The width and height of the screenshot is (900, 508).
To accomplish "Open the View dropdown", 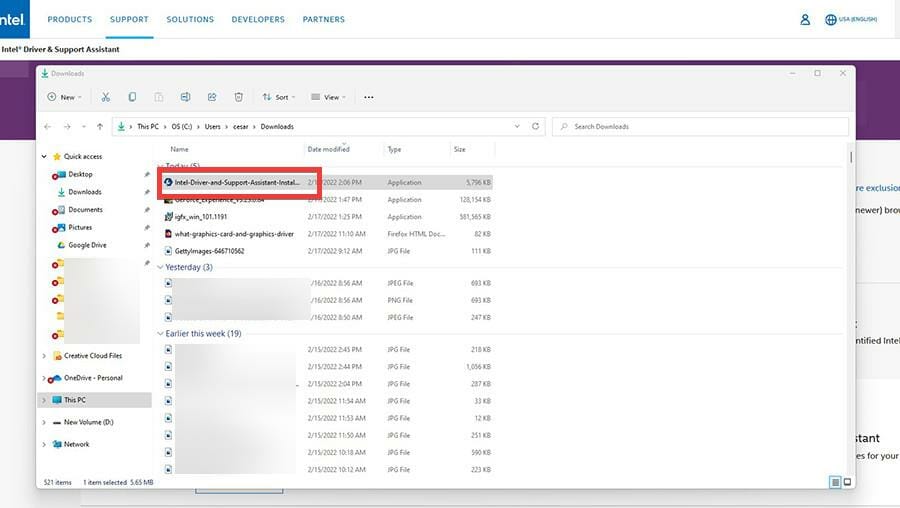I will [328, 97].
